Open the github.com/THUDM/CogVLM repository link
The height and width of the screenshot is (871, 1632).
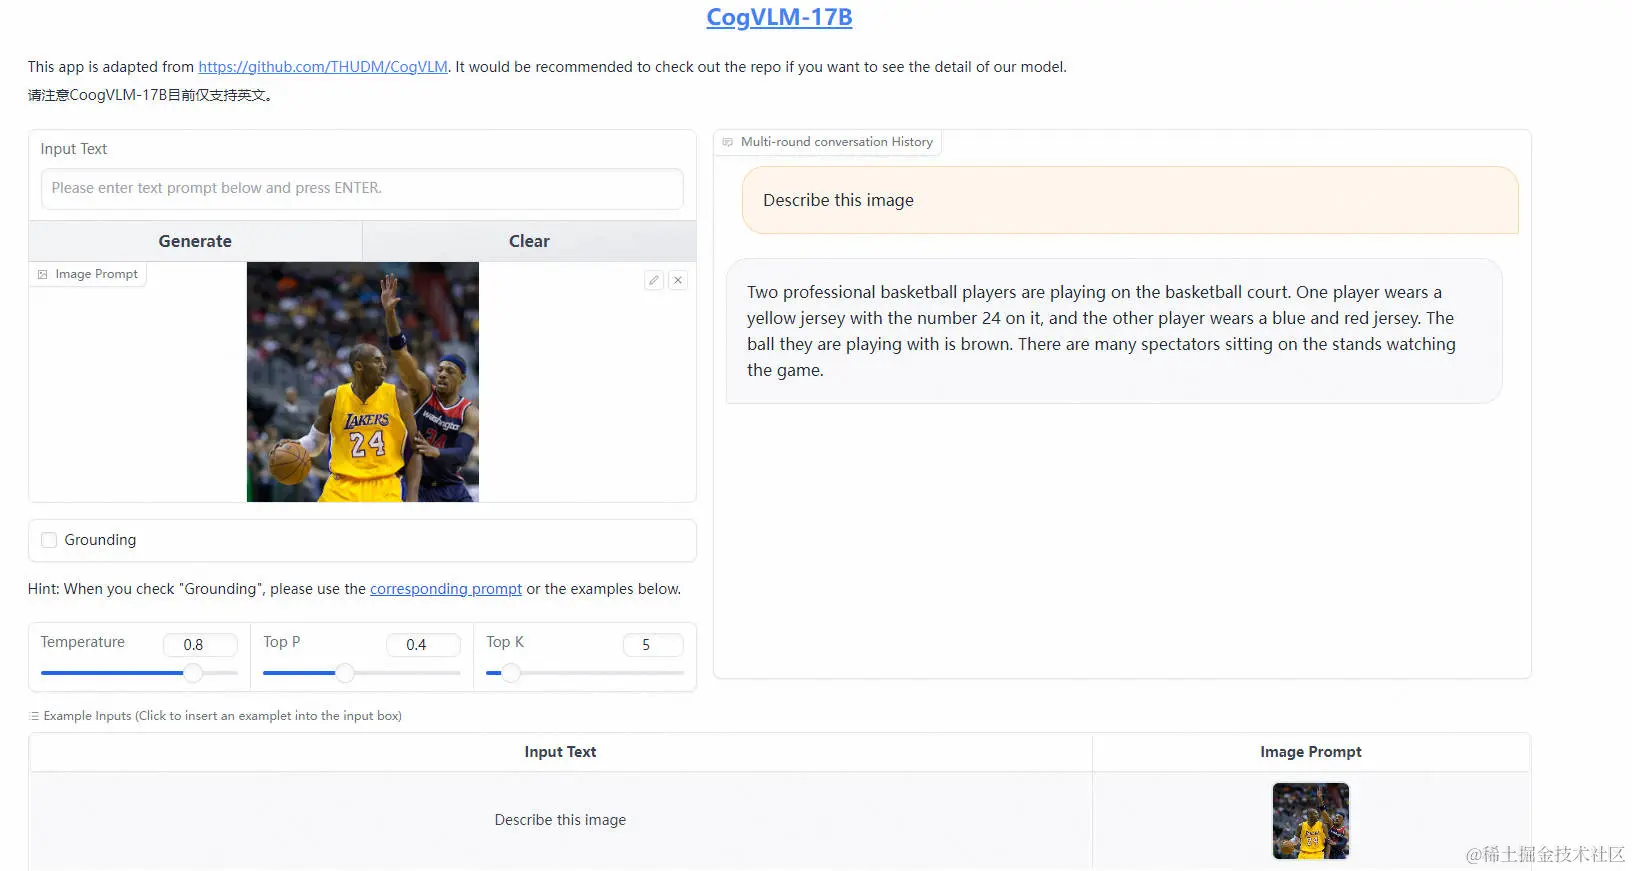[x=323, y=67]
